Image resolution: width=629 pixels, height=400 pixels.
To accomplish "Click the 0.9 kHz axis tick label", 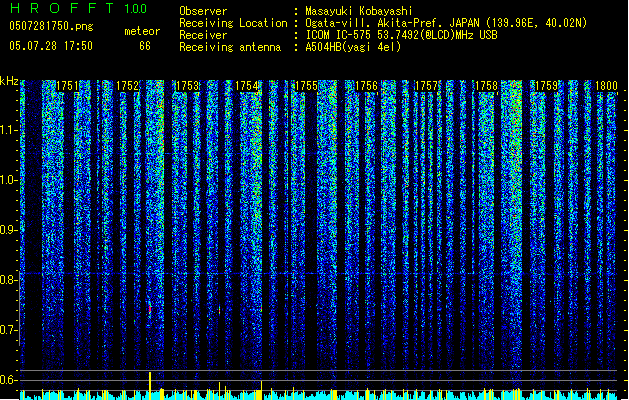I will point(9,230).
